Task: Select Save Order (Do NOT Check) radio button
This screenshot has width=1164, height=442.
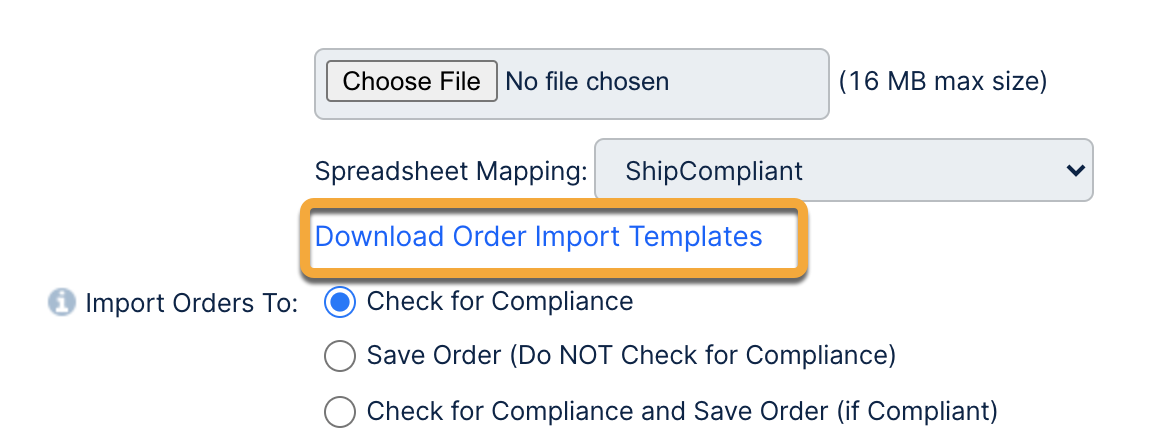Action: click(340, 355)
